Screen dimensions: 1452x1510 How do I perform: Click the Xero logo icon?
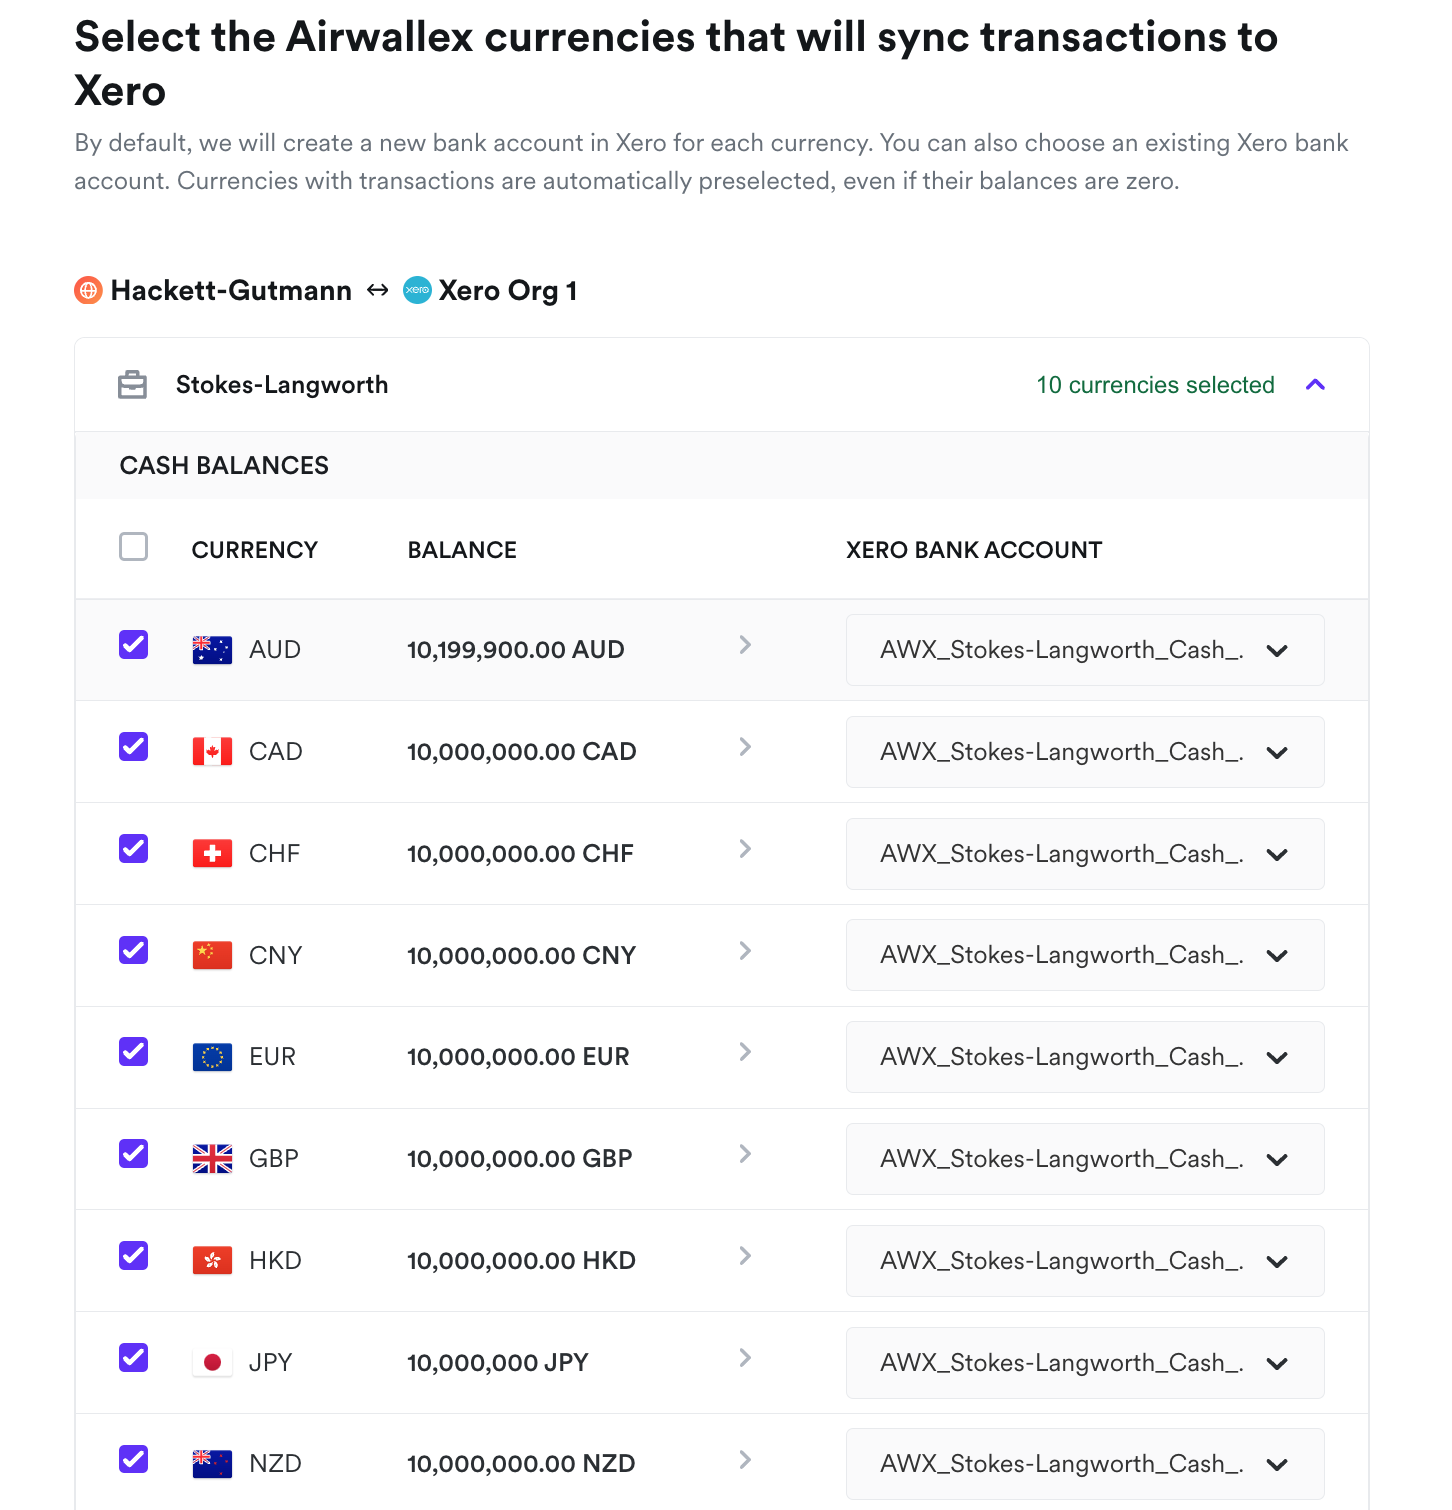pyautogui.click(x=417, y=290)
